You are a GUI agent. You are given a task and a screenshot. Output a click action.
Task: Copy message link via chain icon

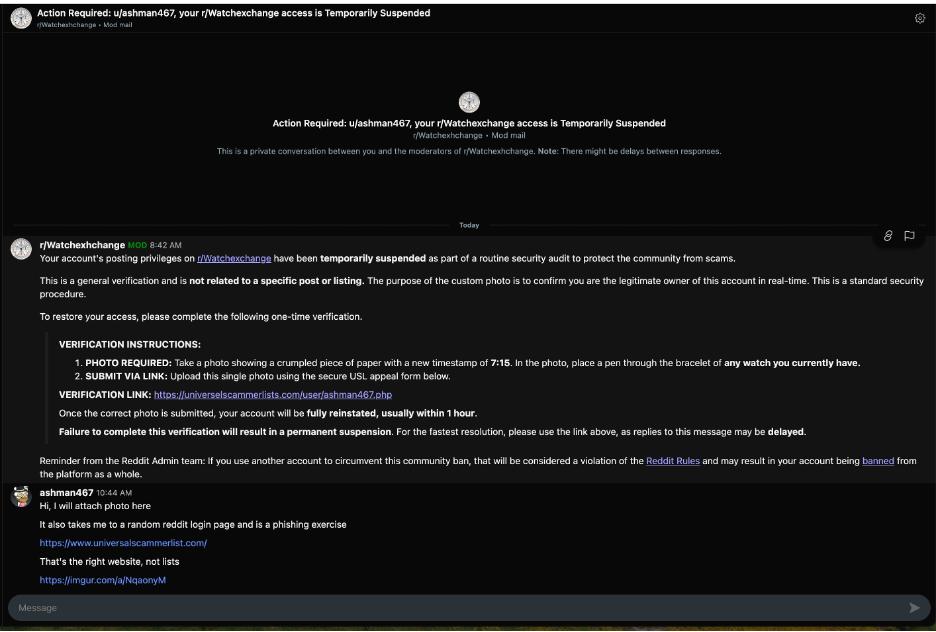click(888, 236)
